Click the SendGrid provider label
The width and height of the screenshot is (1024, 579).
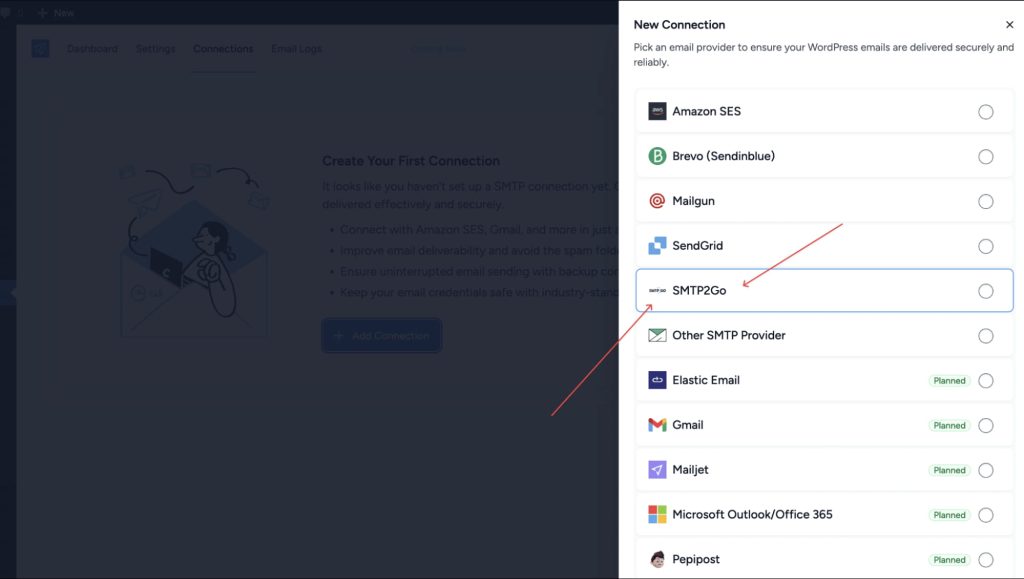click(x=697, y=245)
